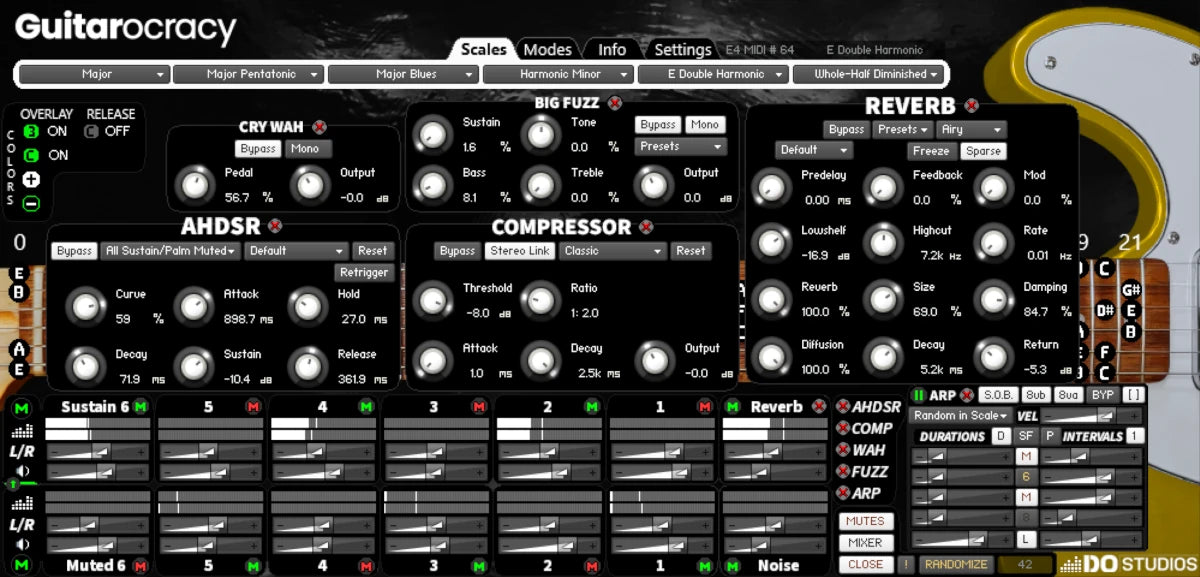Click red X on the Reverb mixer channel

pyautogui.click(x=820, y=407)
